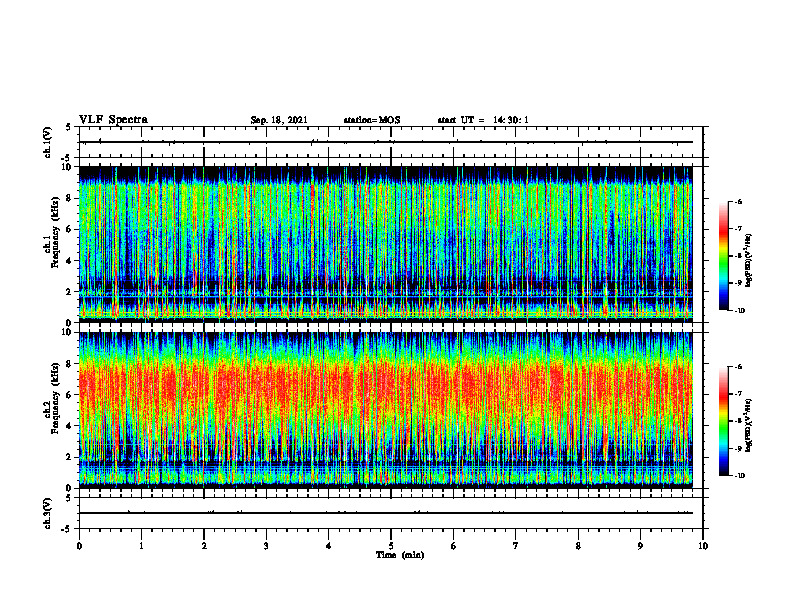Click the "Time (min)" x-axis label
Viewport: 792px width, 612px height.
pyautogui.click(x=400, y=555)
